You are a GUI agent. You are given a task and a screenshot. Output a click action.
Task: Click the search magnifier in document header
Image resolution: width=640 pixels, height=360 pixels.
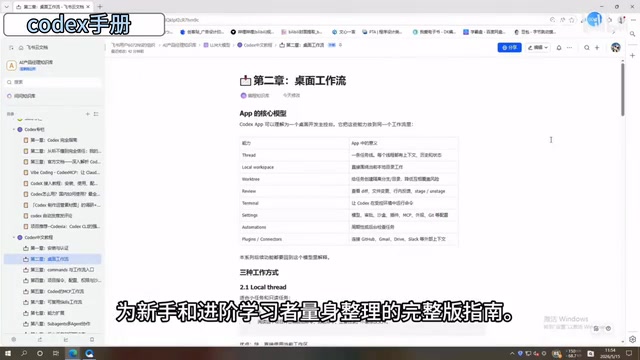(587, 48)
